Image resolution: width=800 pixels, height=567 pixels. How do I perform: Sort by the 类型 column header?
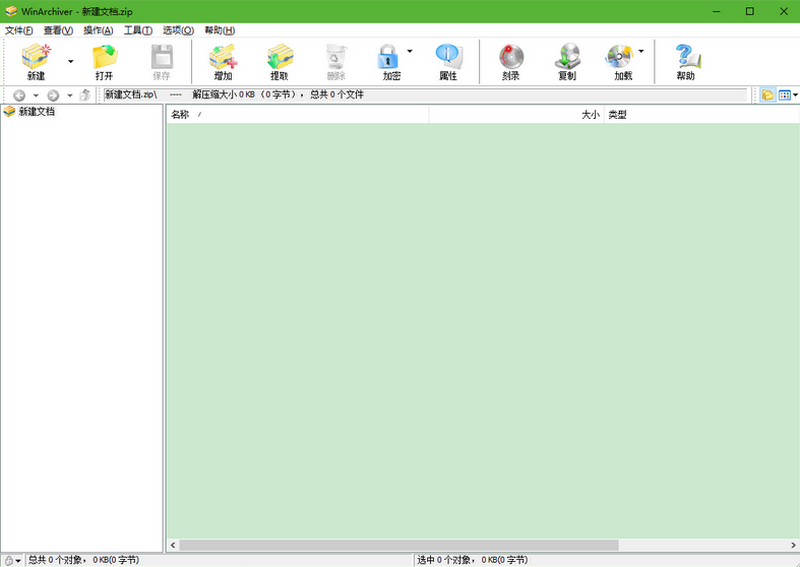[x=702, y=114]
